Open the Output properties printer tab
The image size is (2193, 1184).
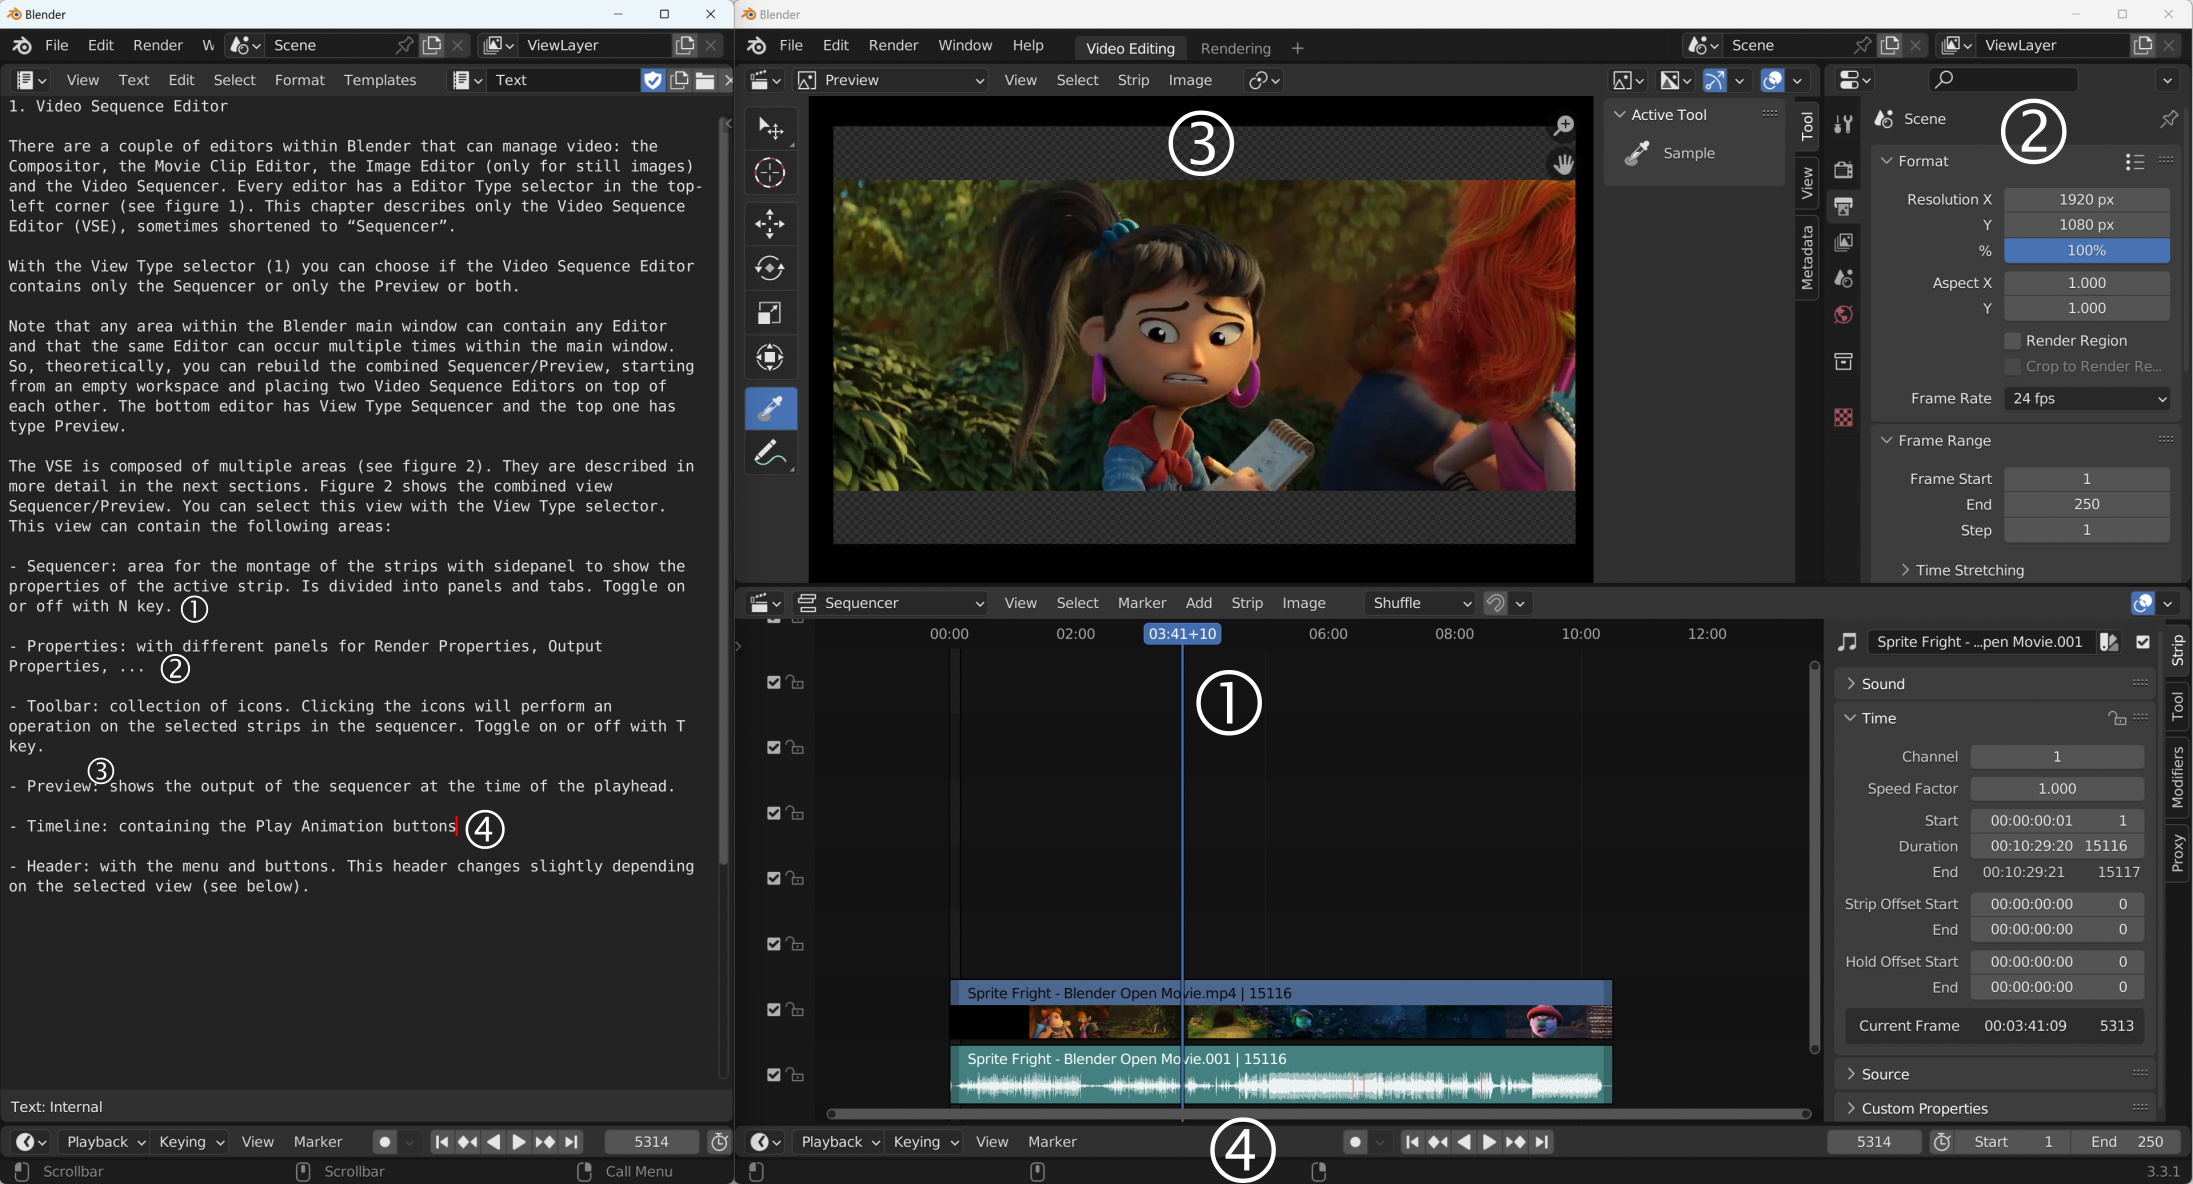click(1843, 206)
